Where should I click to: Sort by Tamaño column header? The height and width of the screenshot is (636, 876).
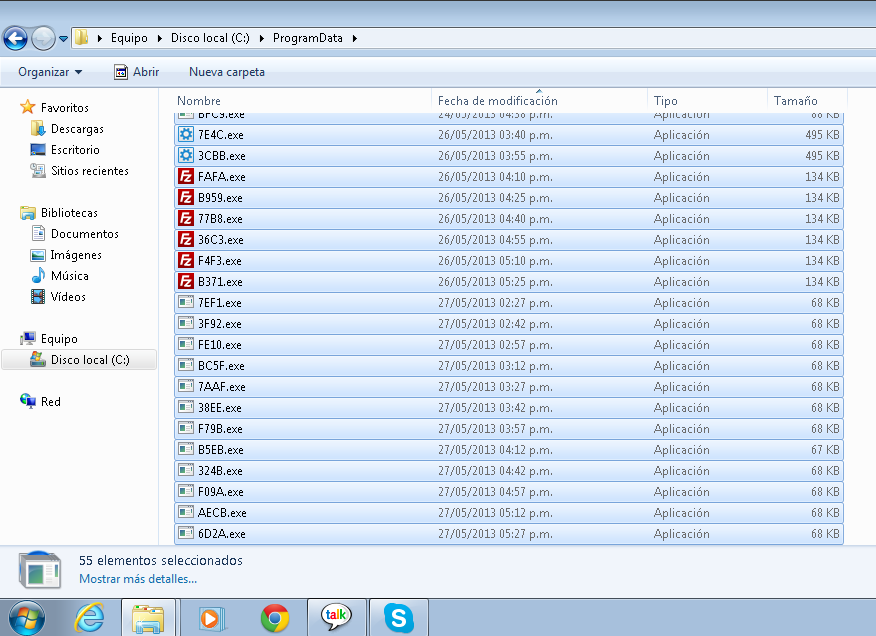796,101
